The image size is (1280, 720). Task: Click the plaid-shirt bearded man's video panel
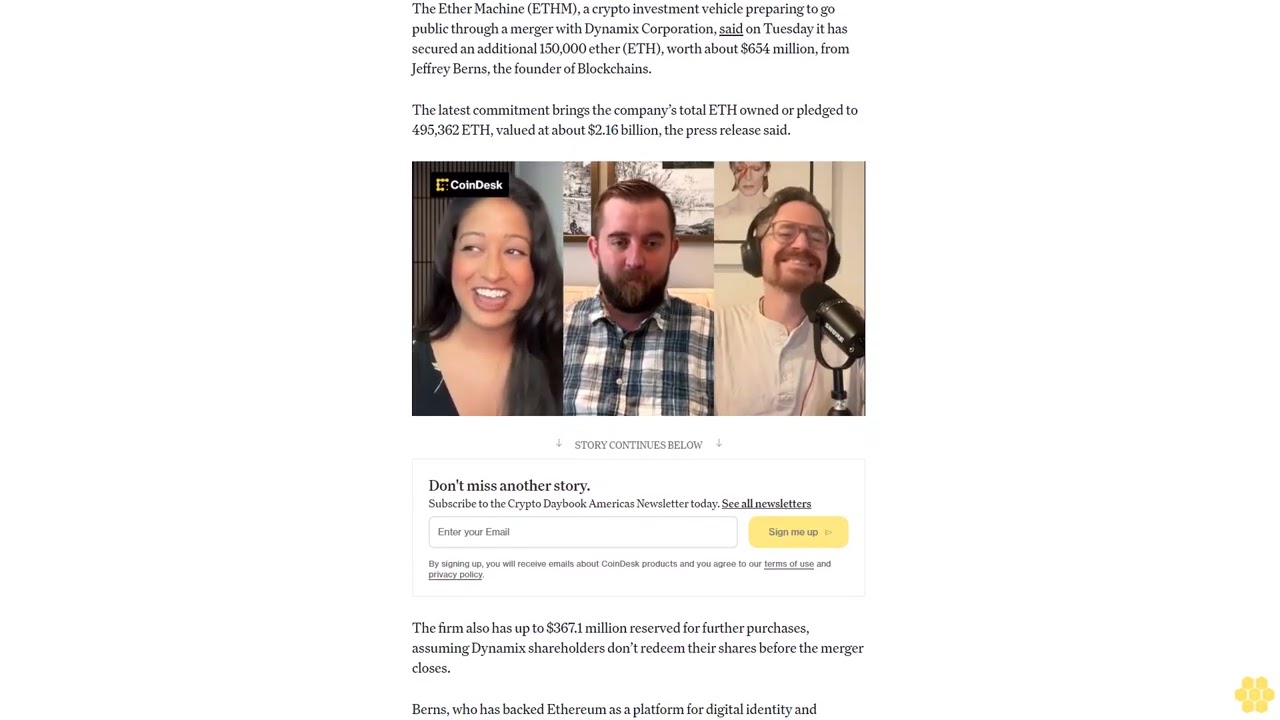(x=638, y=288)
